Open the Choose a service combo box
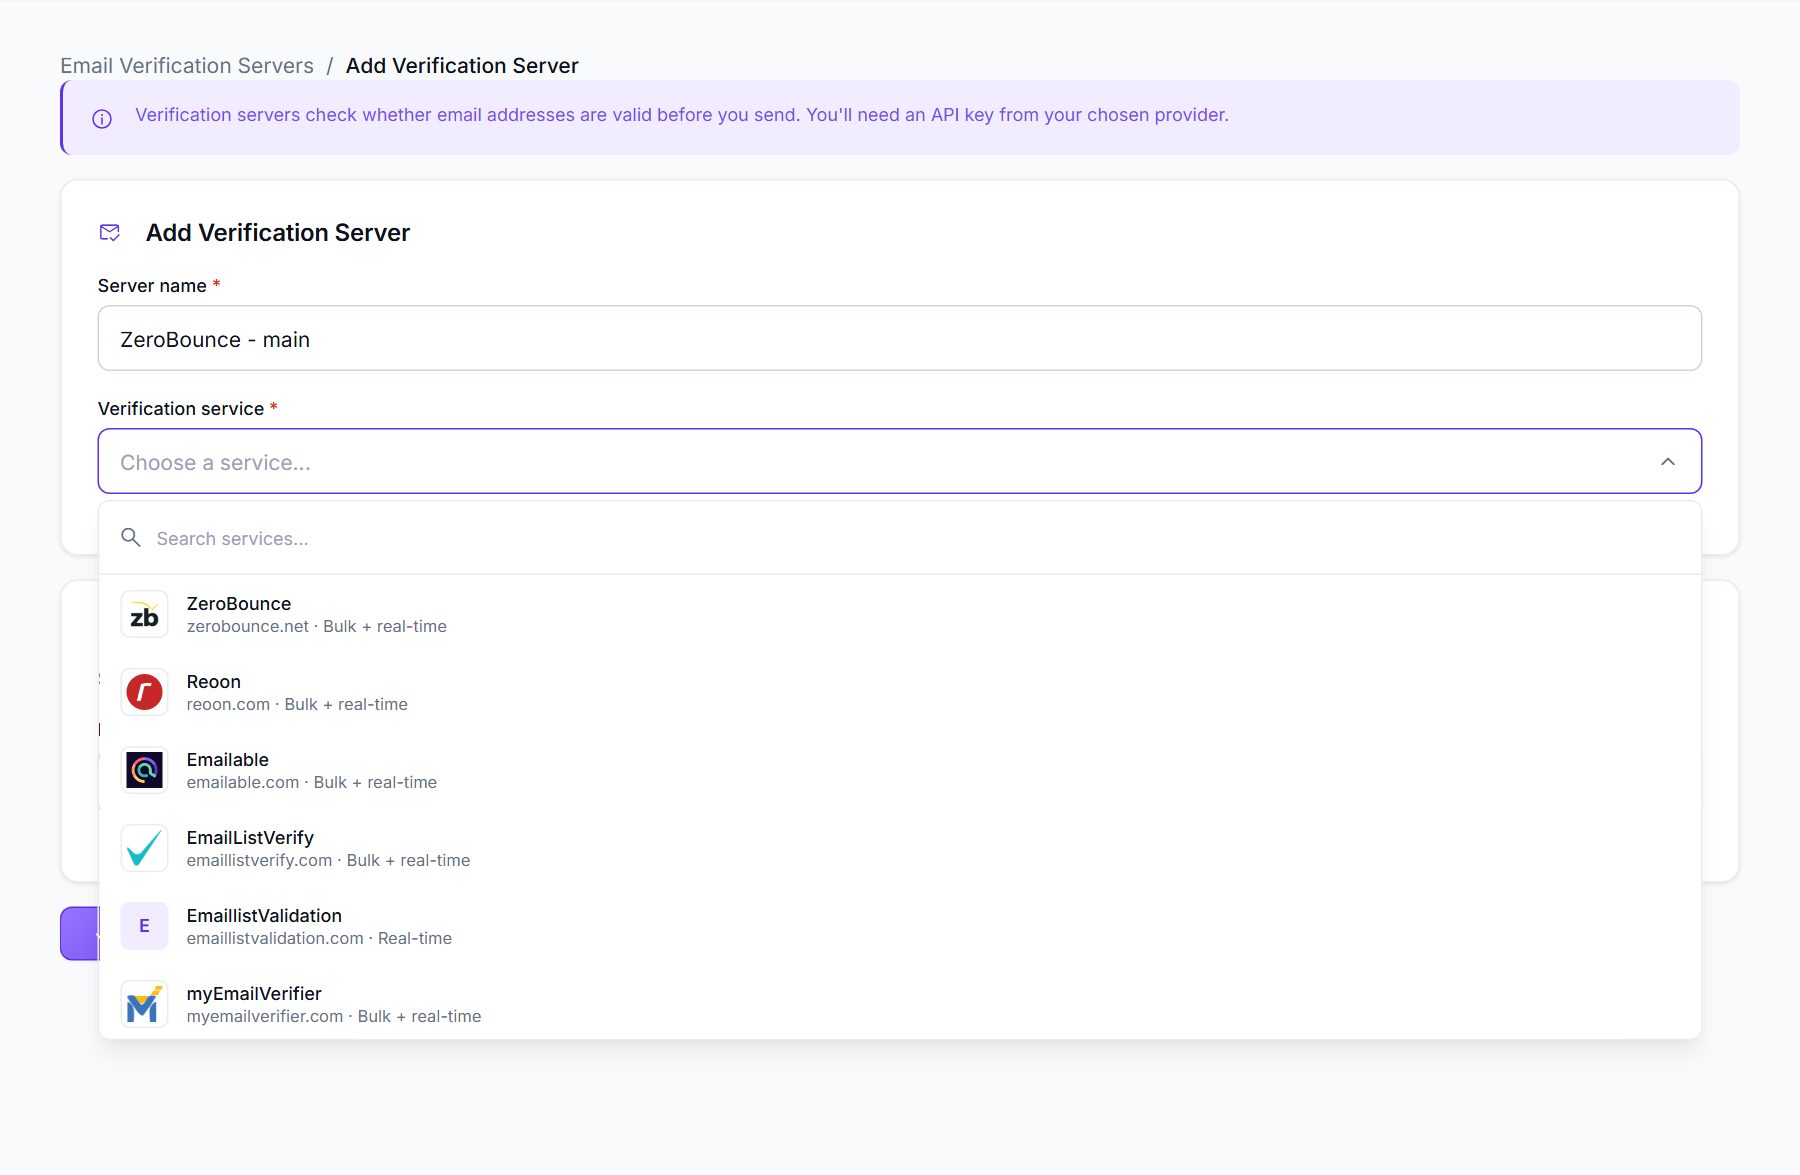Image resolution: width=1800 pixels, height=1175 pixels. 900,461
